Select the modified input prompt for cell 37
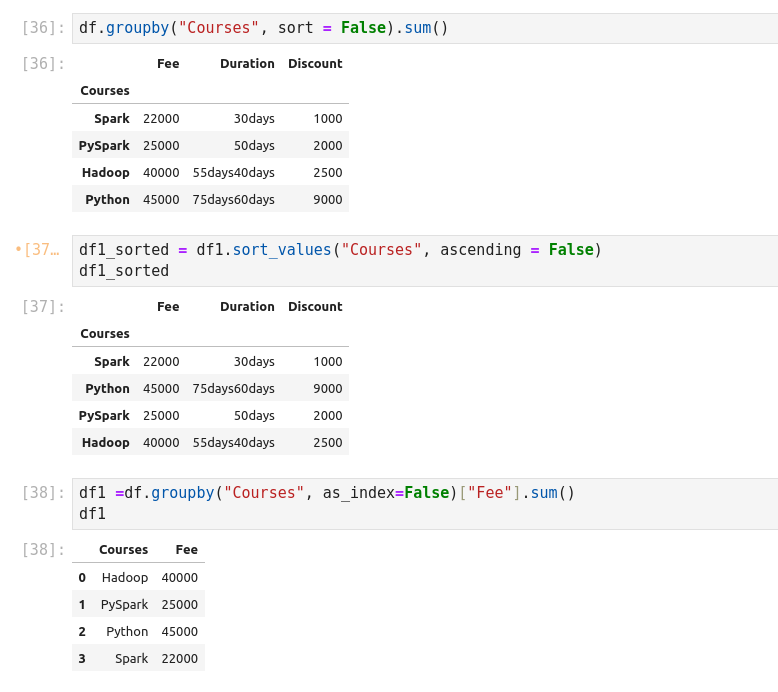 40,249
